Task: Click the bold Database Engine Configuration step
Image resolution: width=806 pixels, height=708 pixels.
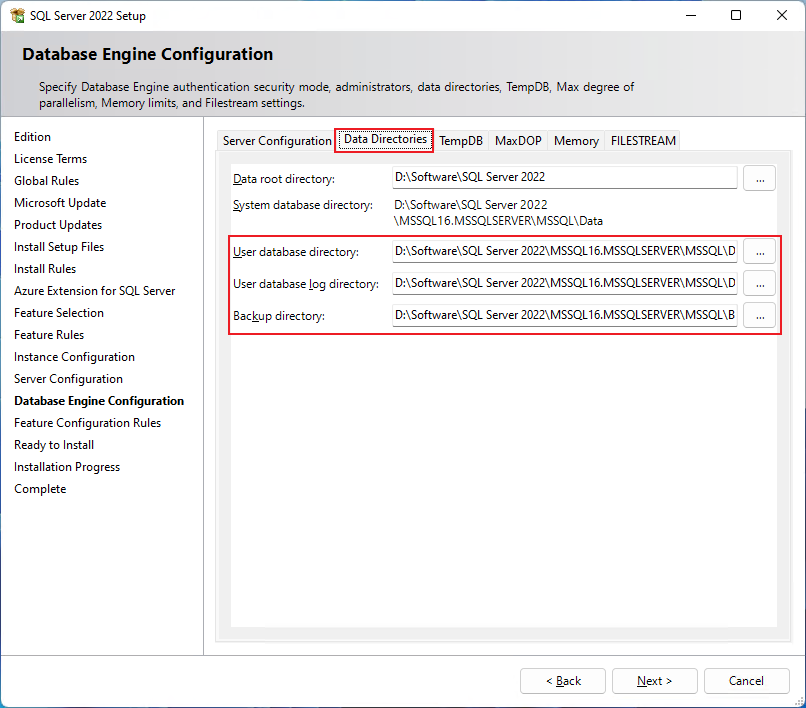Action: (99, 401)
